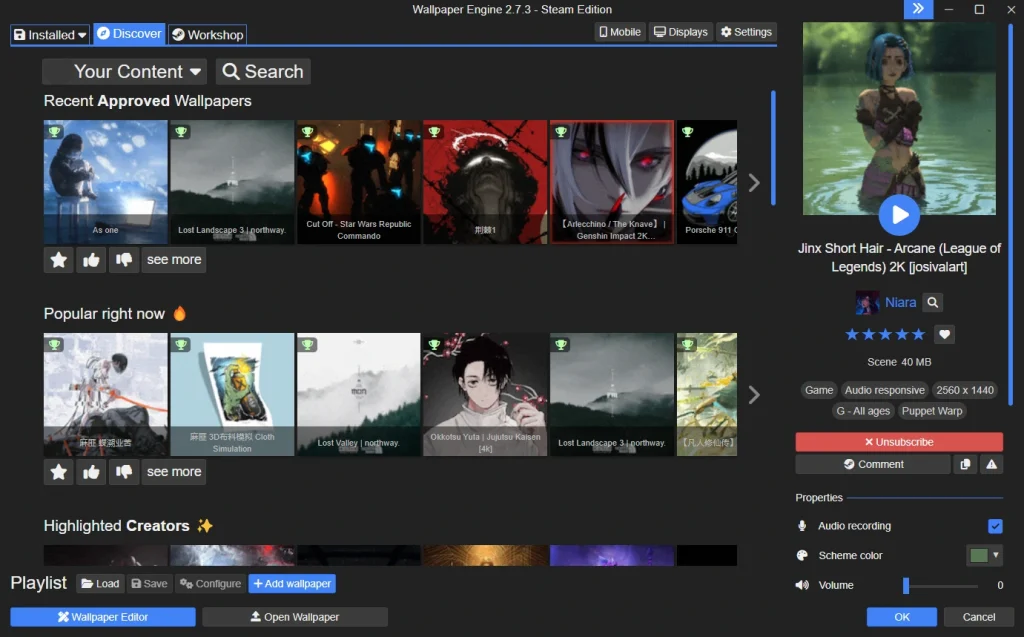The width and height of the screenshot is (1024, 637).
Task: Click the copy icon next to Comment
Action: (965, 464)
